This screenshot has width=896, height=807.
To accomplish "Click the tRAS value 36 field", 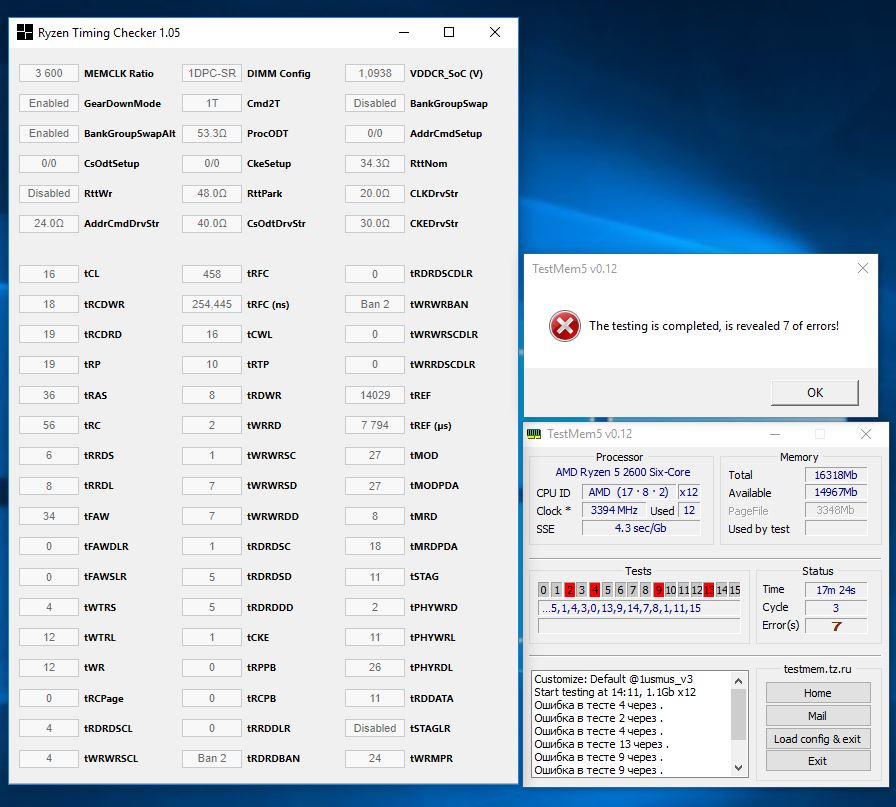I will tap(49, 395).
